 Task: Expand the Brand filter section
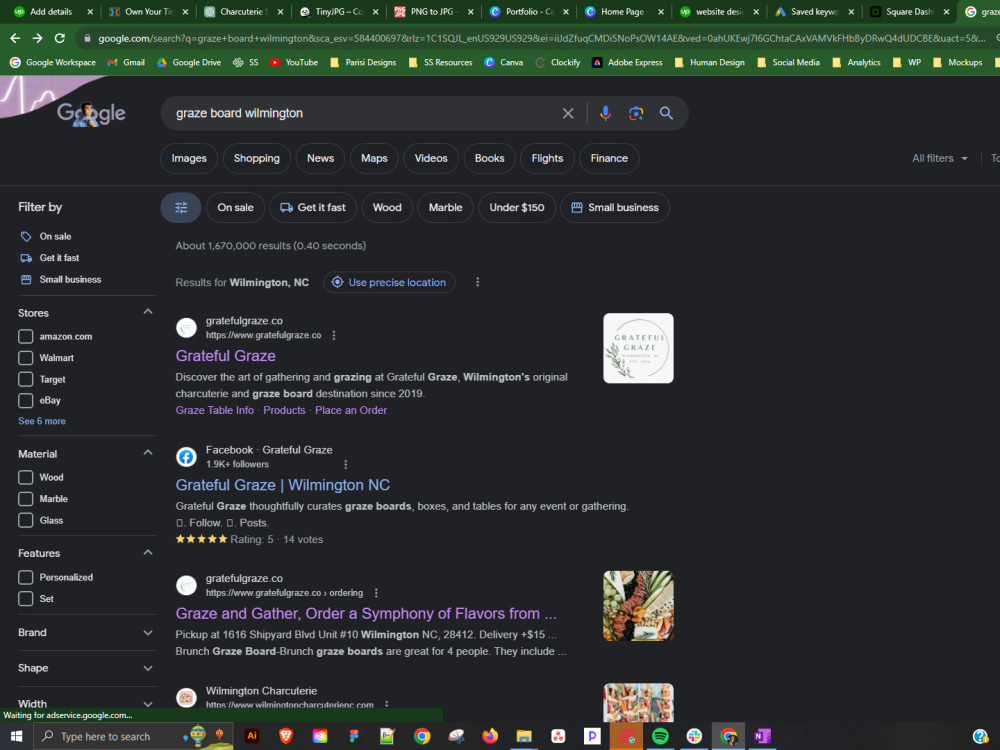148,633
